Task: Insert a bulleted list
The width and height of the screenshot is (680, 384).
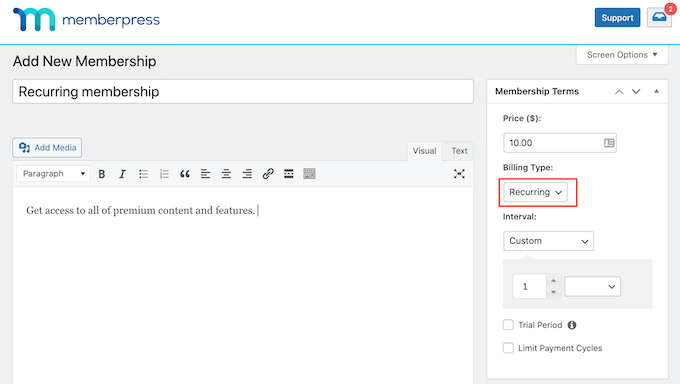Action: click(144, 174)
